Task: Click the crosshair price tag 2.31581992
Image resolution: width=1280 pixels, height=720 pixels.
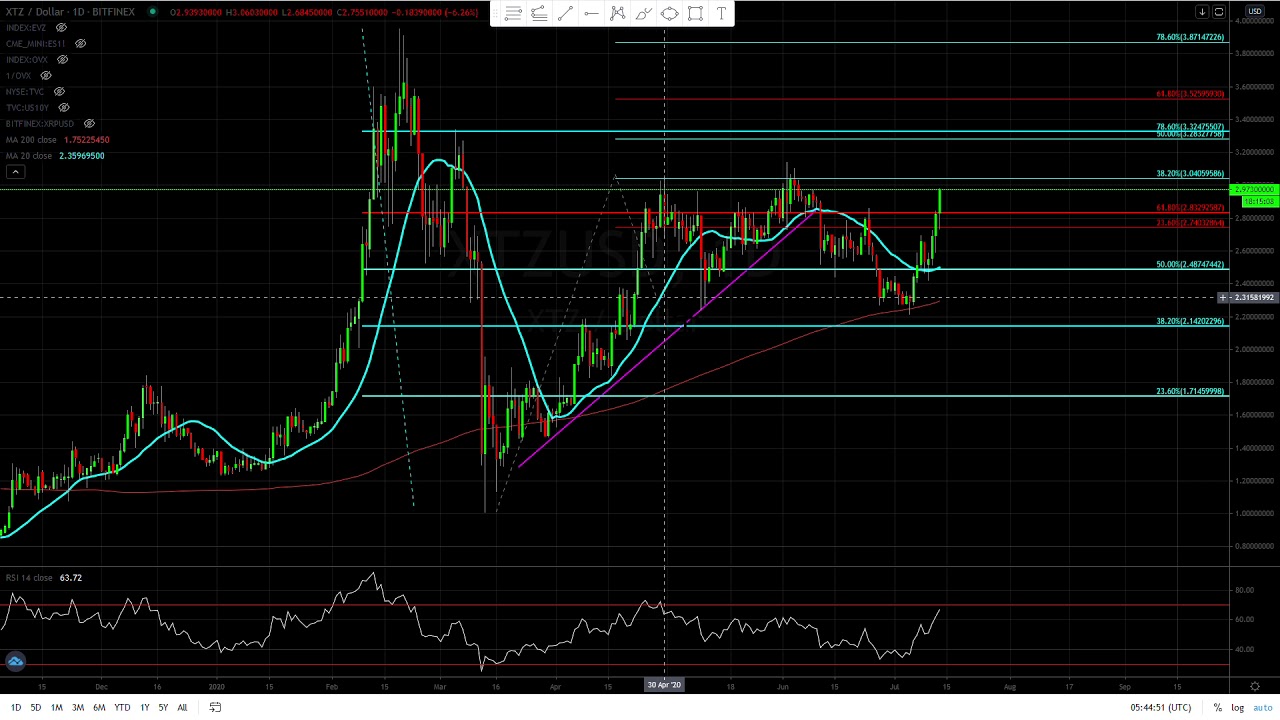Action: coord(1254,297)
